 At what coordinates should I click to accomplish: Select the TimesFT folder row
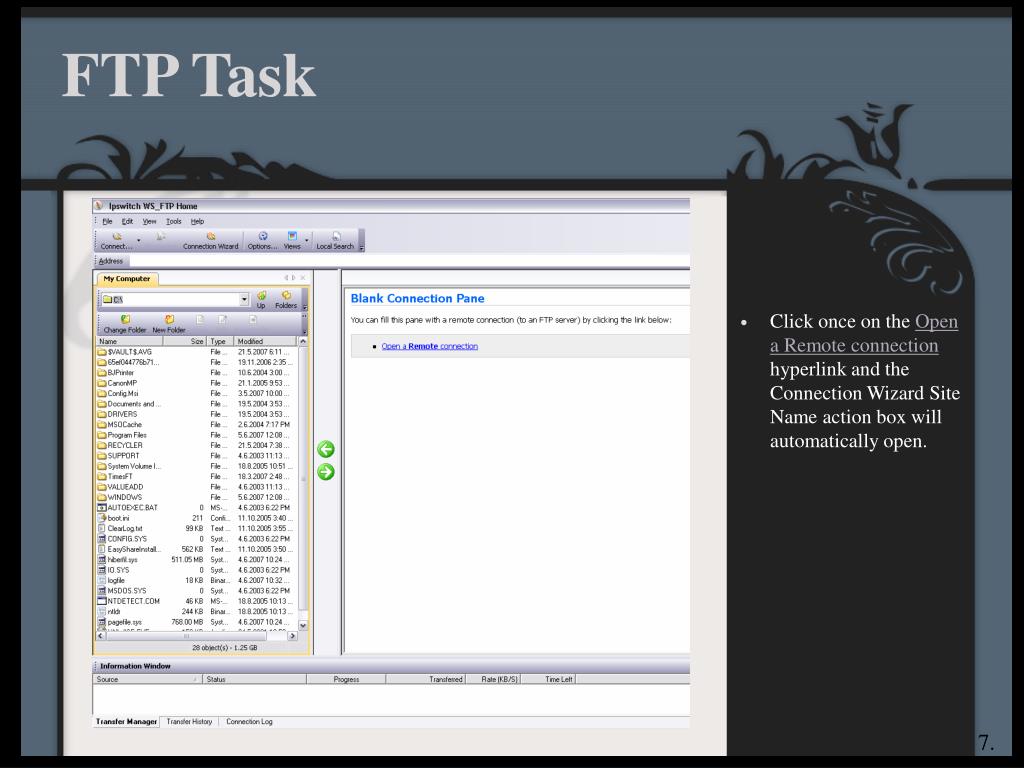click(x=197, y=477)
